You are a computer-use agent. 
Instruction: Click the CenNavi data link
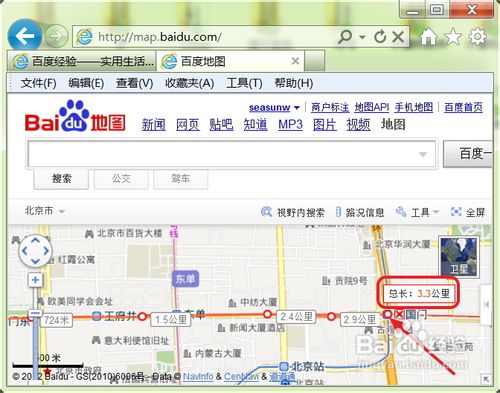[241, 377]
